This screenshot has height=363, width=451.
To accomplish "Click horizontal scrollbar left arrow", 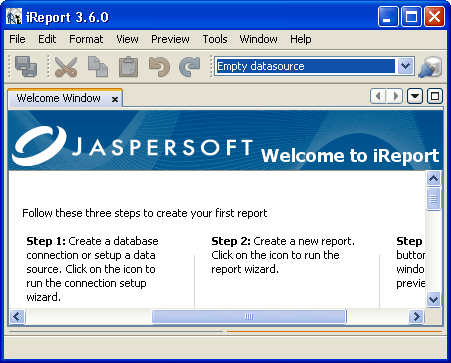I will coord(17,316).
